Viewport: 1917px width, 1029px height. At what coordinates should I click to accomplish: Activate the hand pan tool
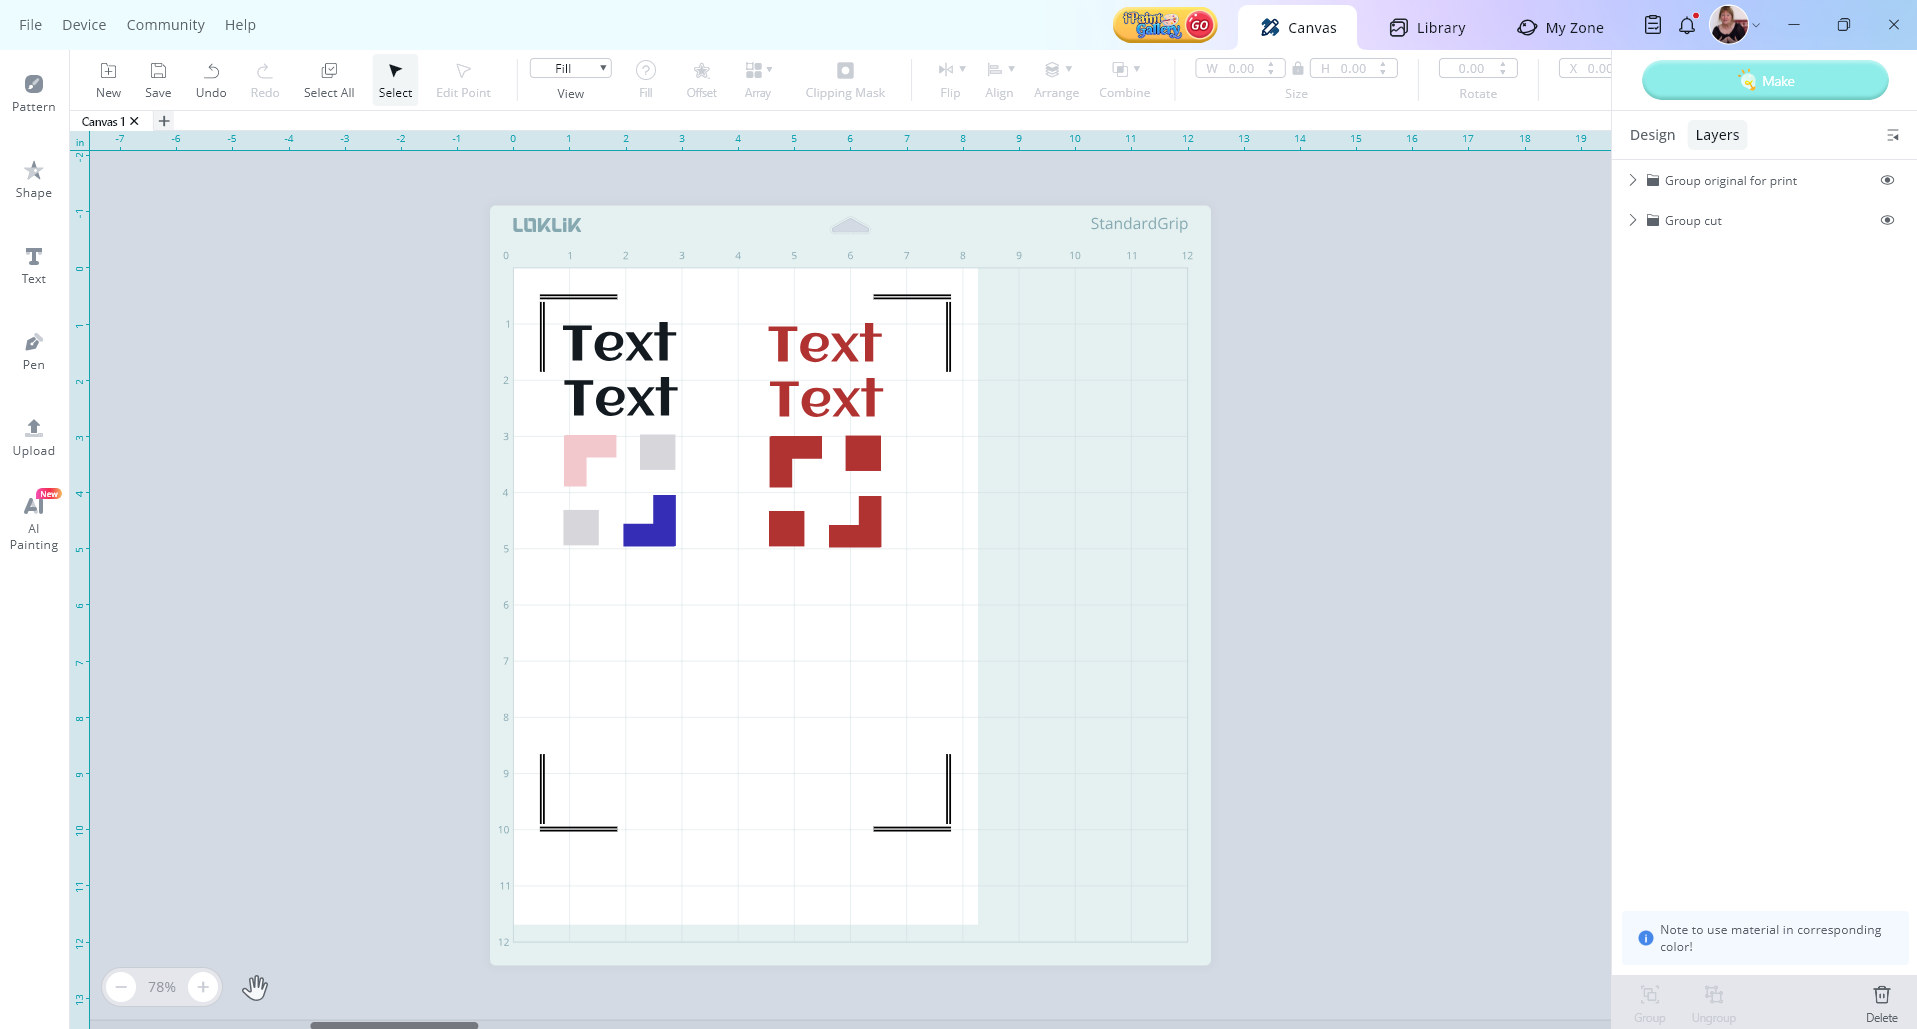tap(255, 987)
